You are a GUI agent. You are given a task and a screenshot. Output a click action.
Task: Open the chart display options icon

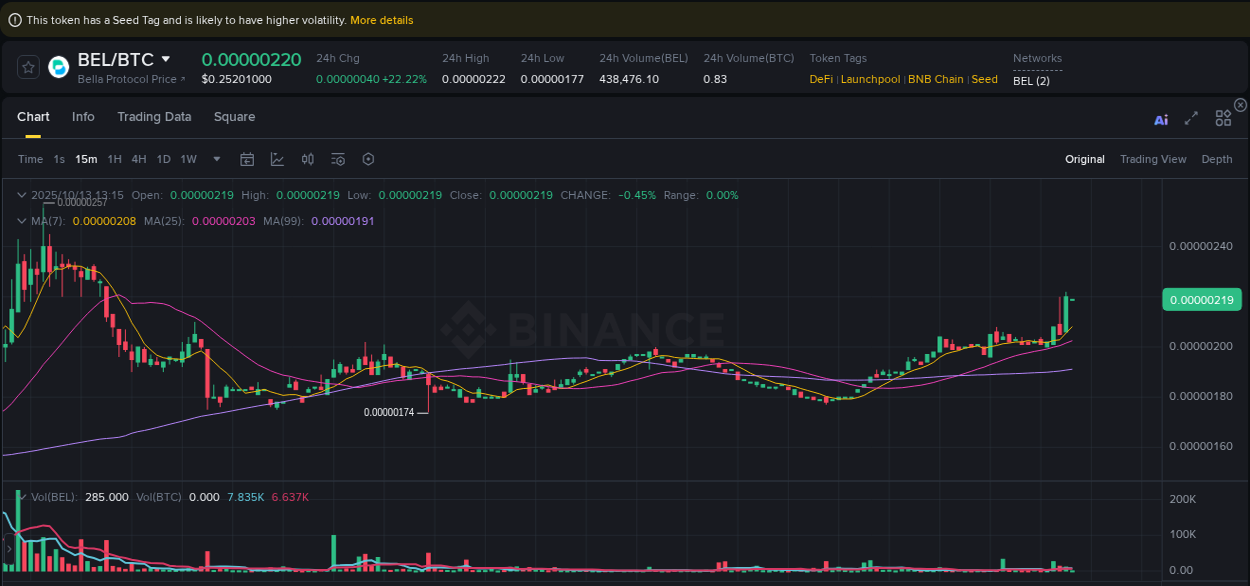click(x=337, y=159)
